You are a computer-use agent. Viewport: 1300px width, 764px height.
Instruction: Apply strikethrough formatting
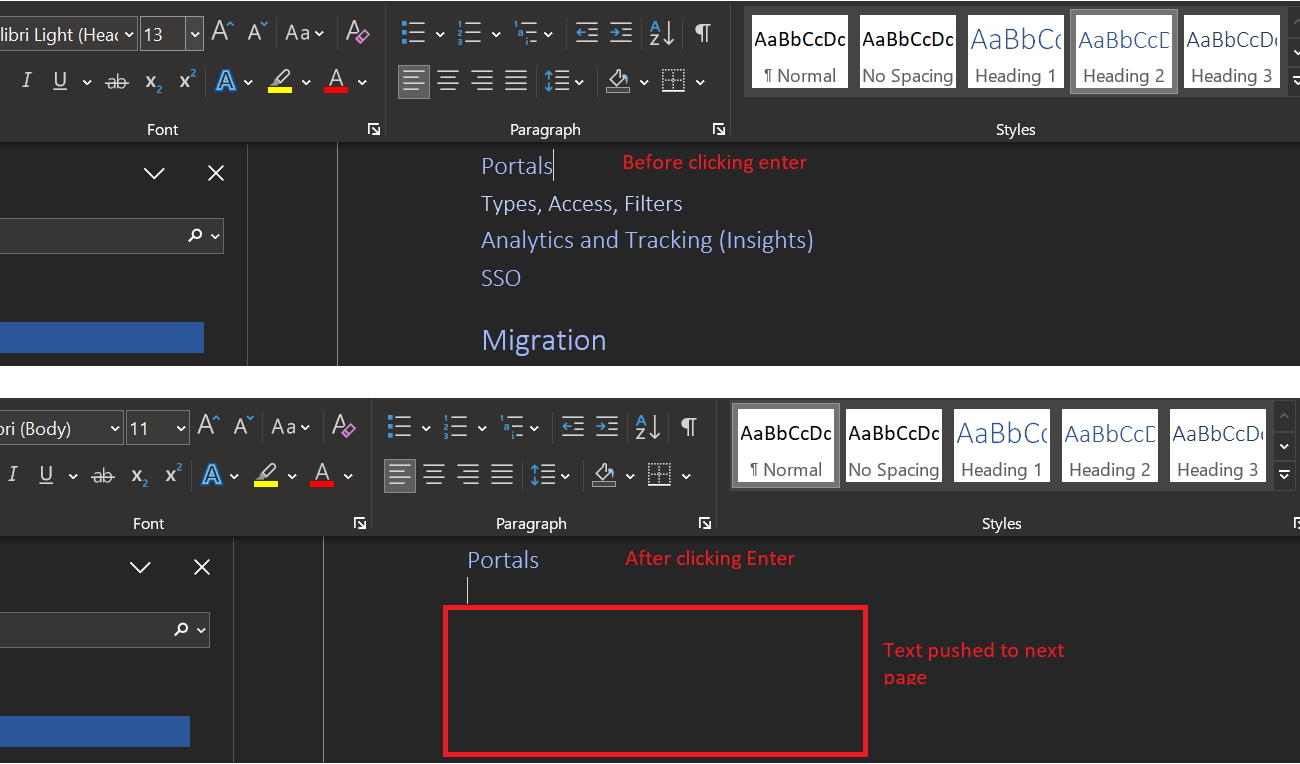pos(117,81)
